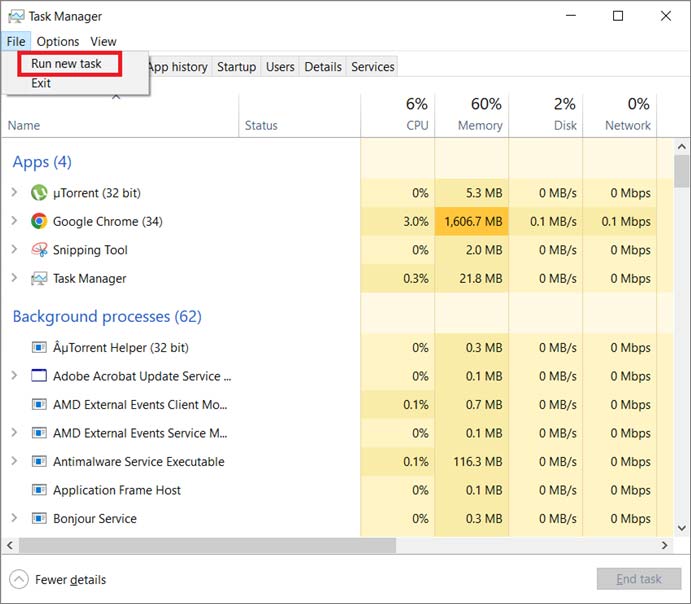Switch to the Startup tab
The width and height of the screenshot is (691, 604).
click(236, 67)
